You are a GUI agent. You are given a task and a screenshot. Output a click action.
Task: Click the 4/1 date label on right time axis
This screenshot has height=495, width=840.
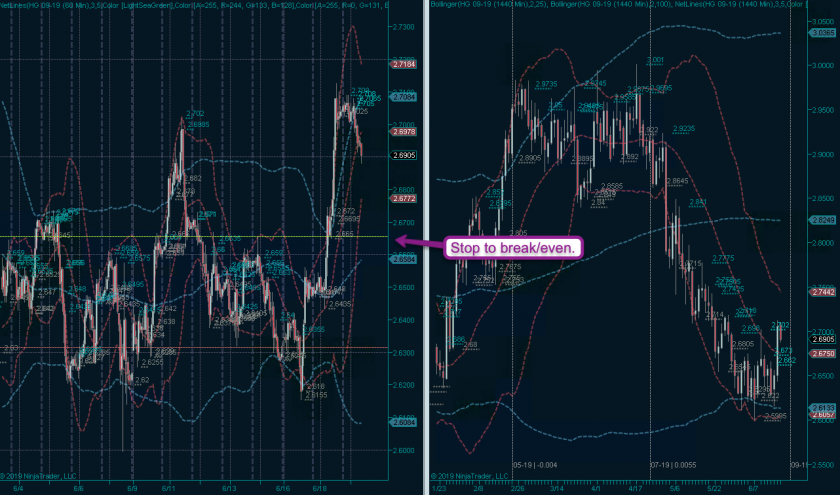[x=596, y=489]
